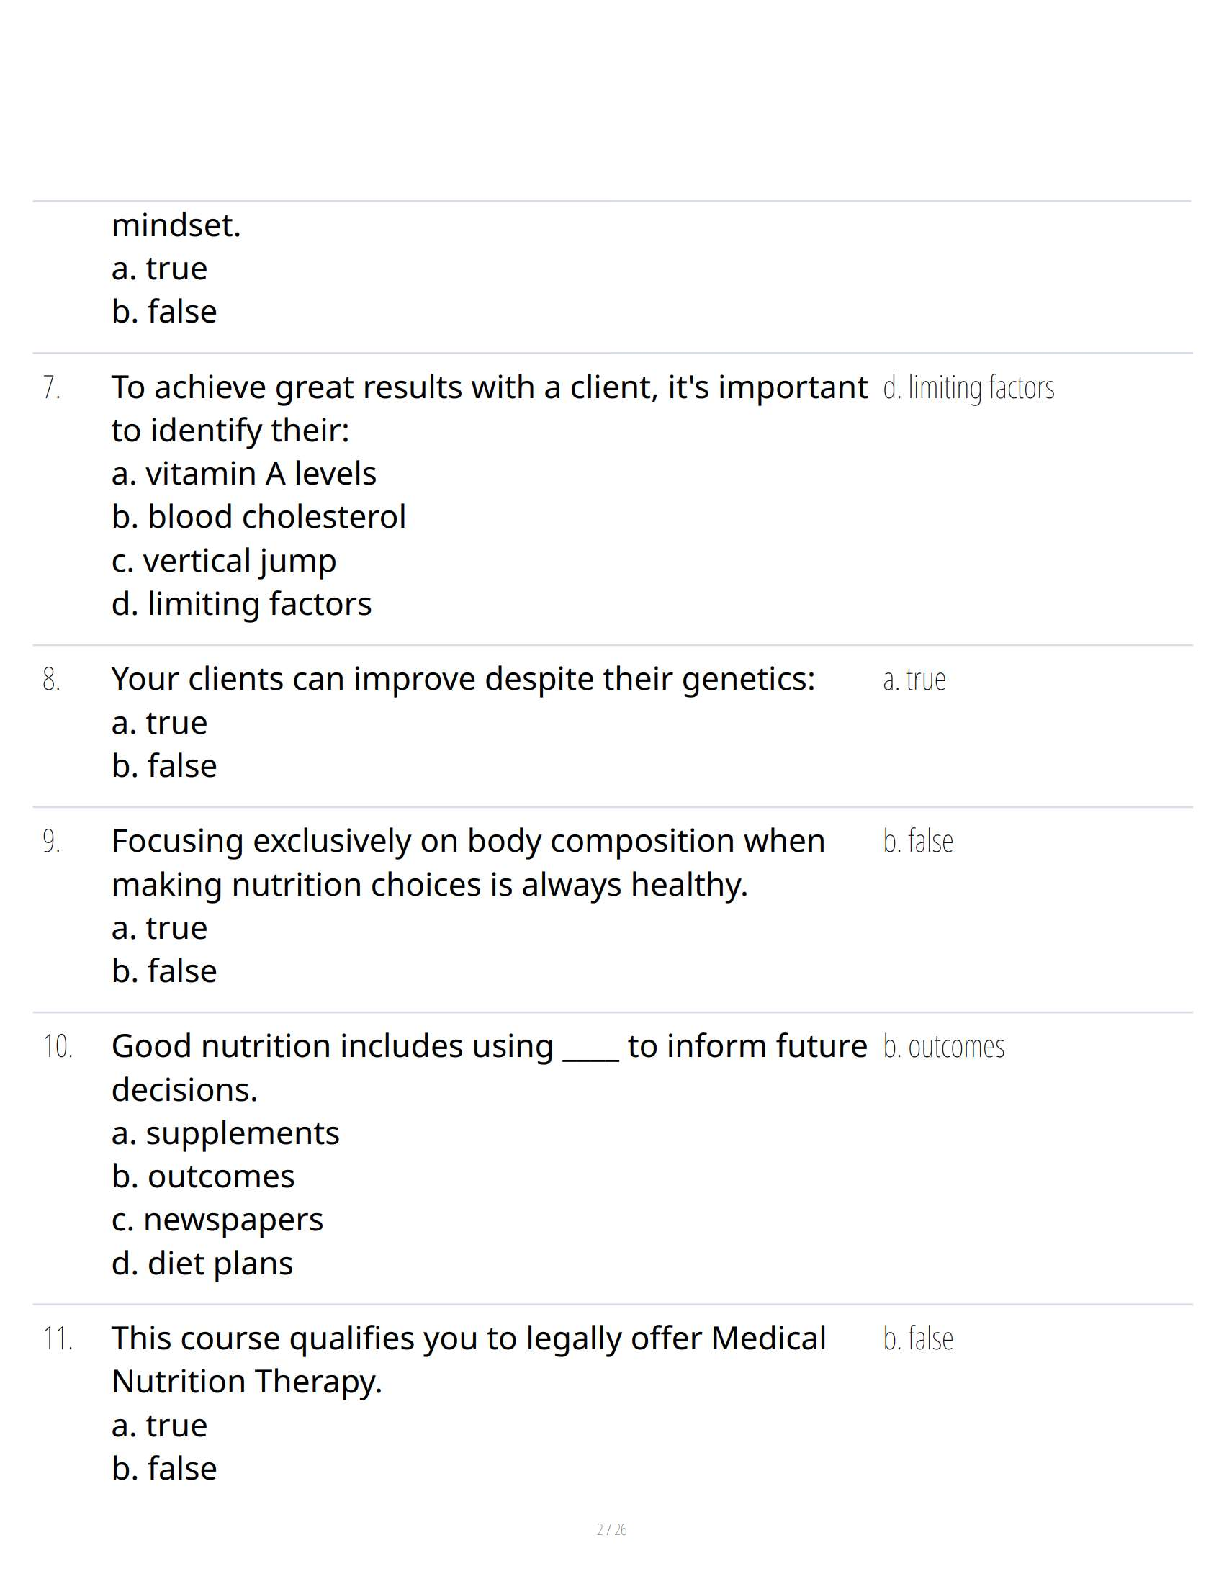
Task: Select 'a. true' under question 9
Action: (160, 928)
